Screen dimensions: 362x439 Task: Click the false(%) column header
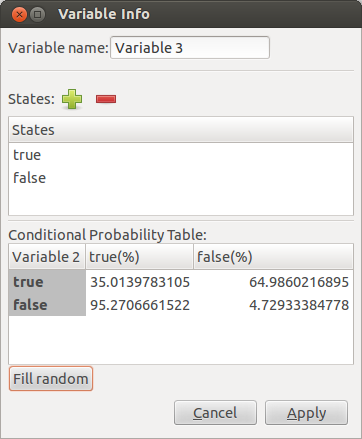273,257
